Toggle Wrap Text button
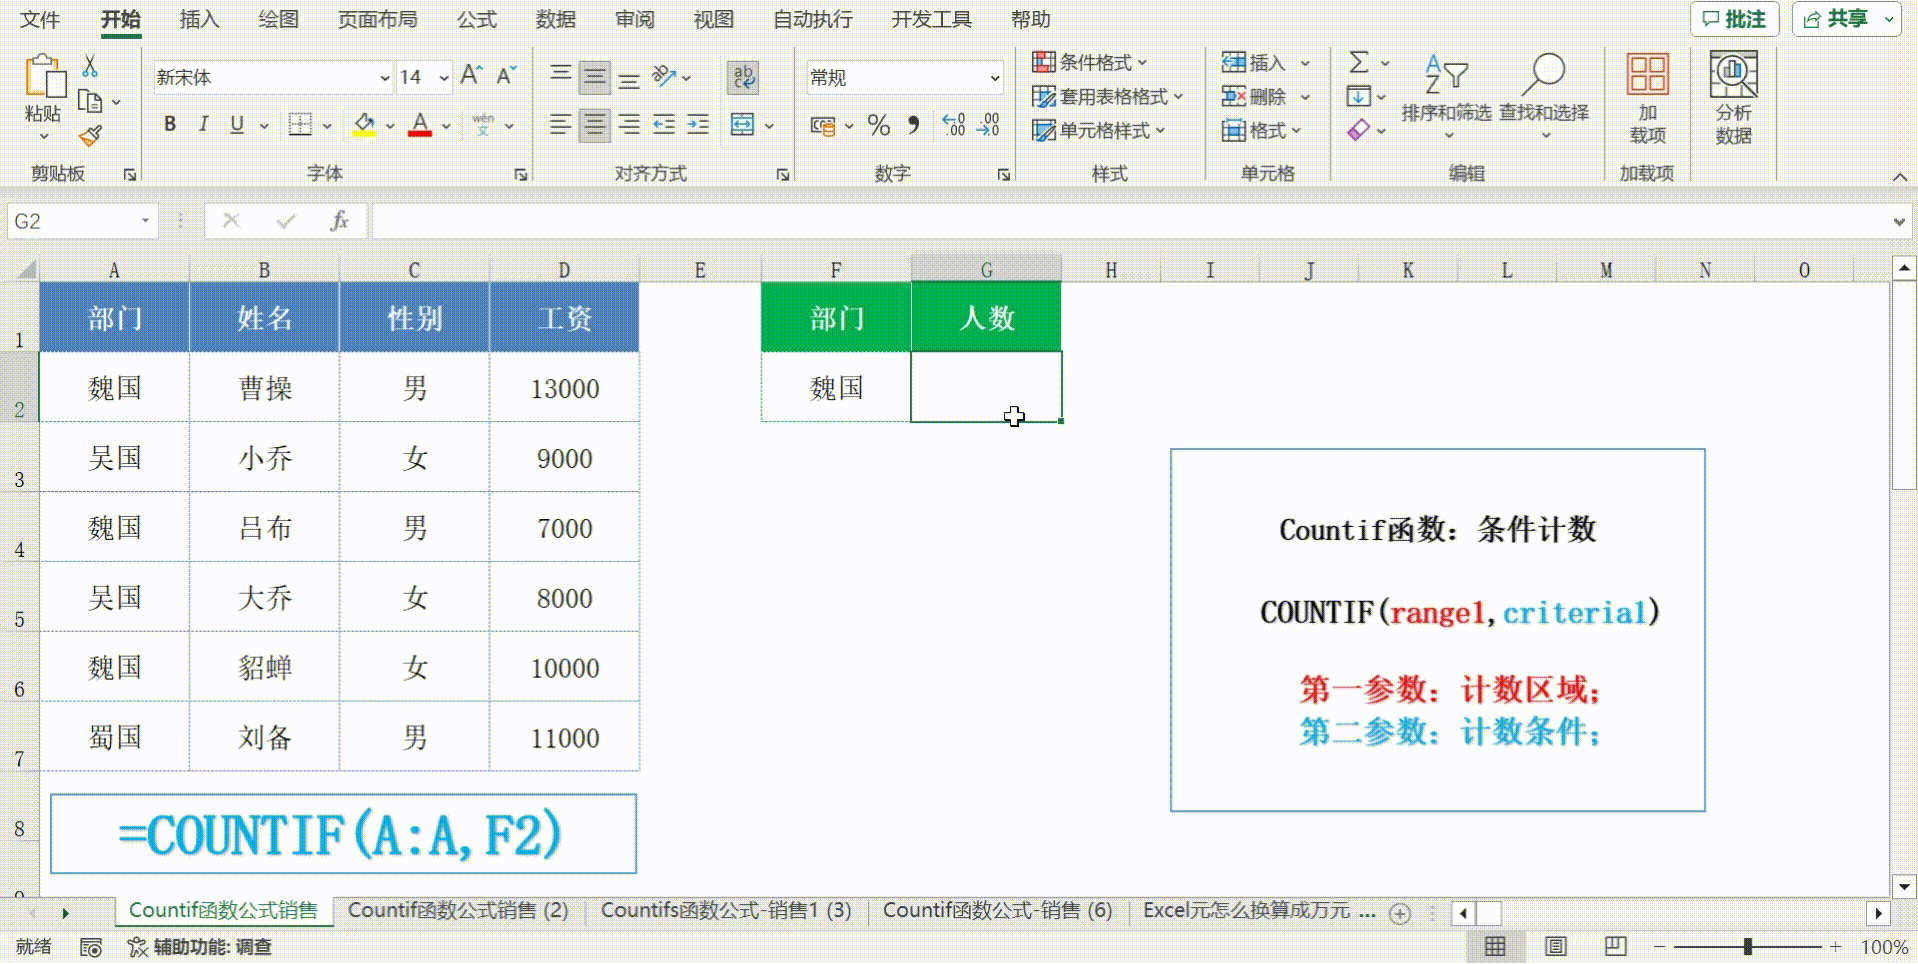Screen dimensions: 1918x964 [743, 77]
